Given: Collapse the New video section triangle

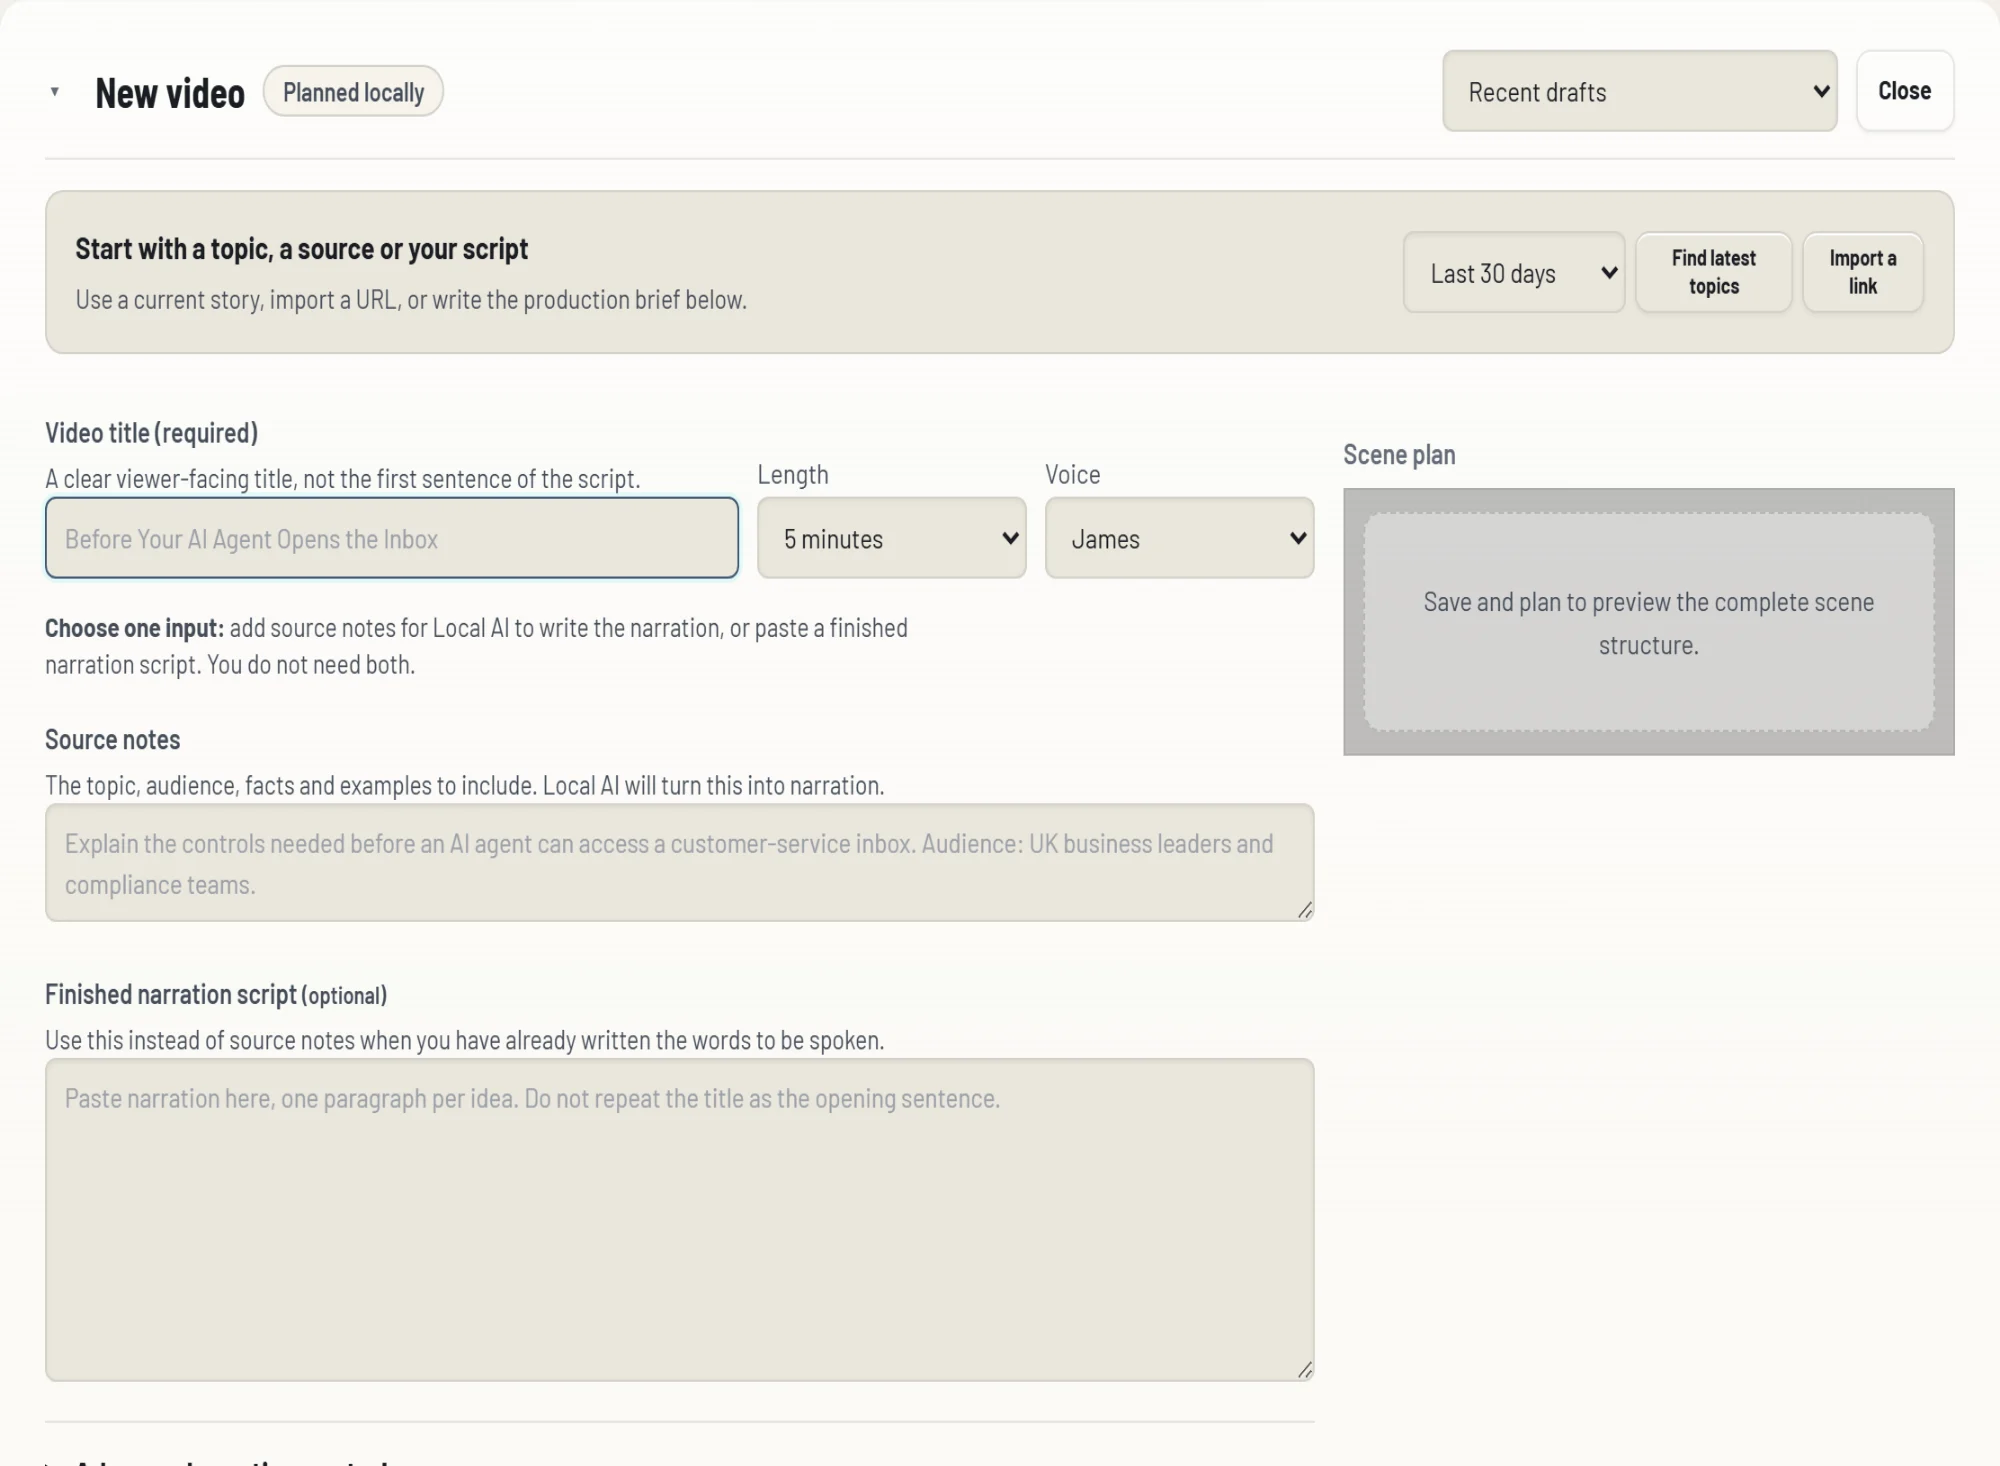Looking at the screenshot, I should point(55,92).
